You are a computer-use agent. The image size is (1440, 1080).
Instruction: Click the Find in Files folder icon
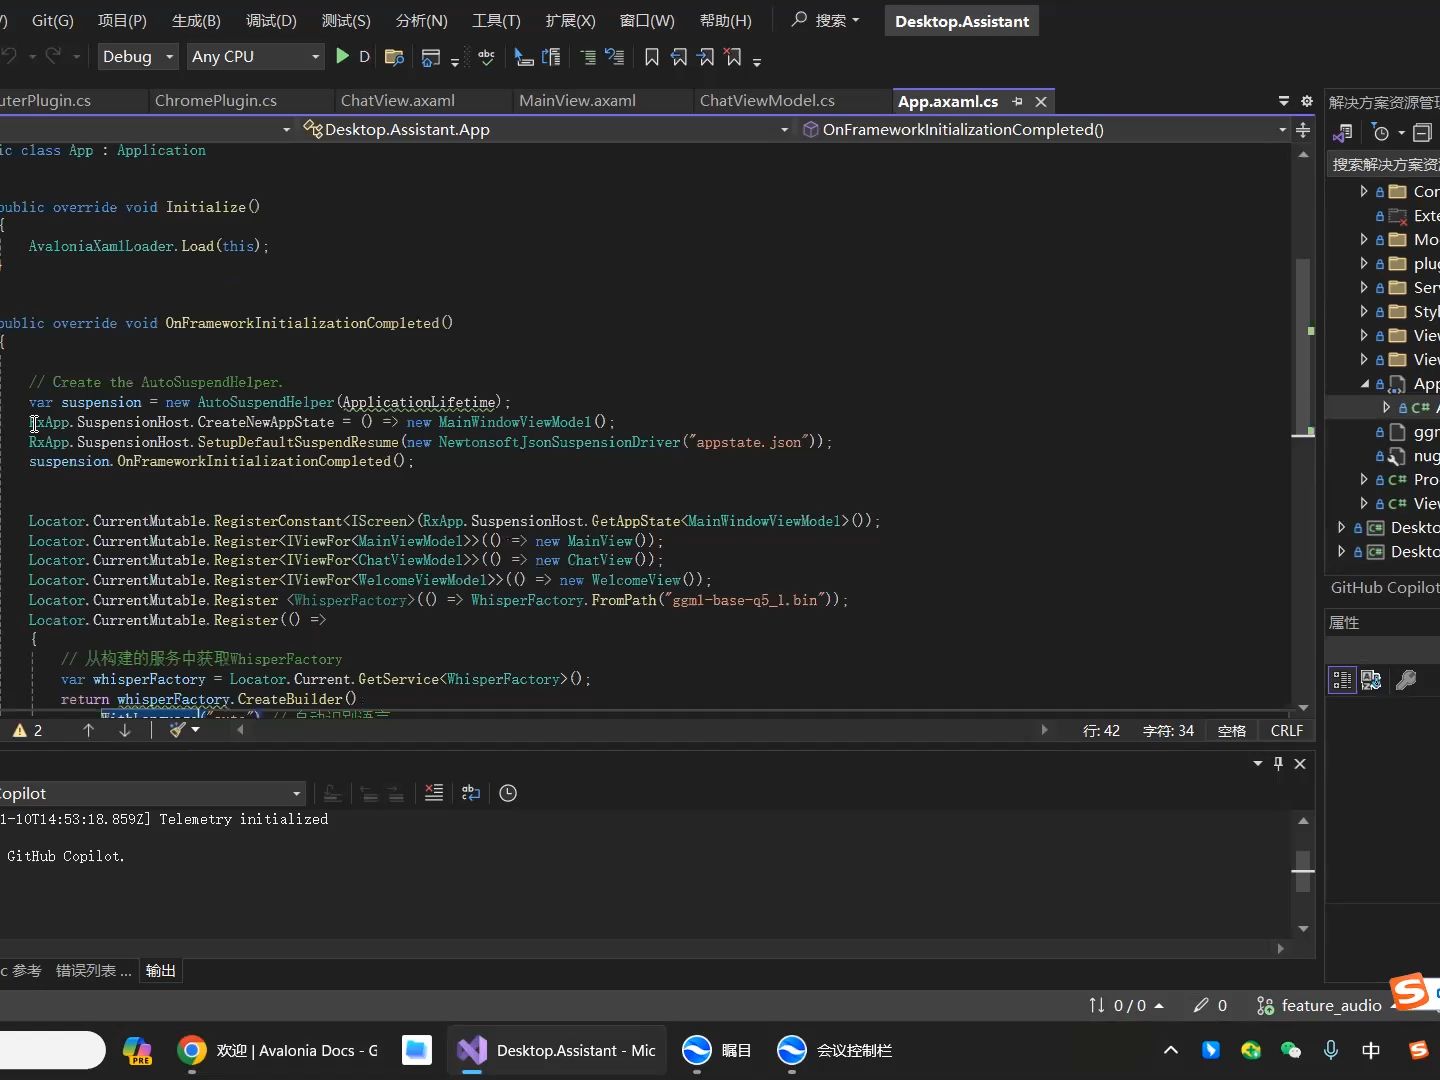(x=394, y=57)
